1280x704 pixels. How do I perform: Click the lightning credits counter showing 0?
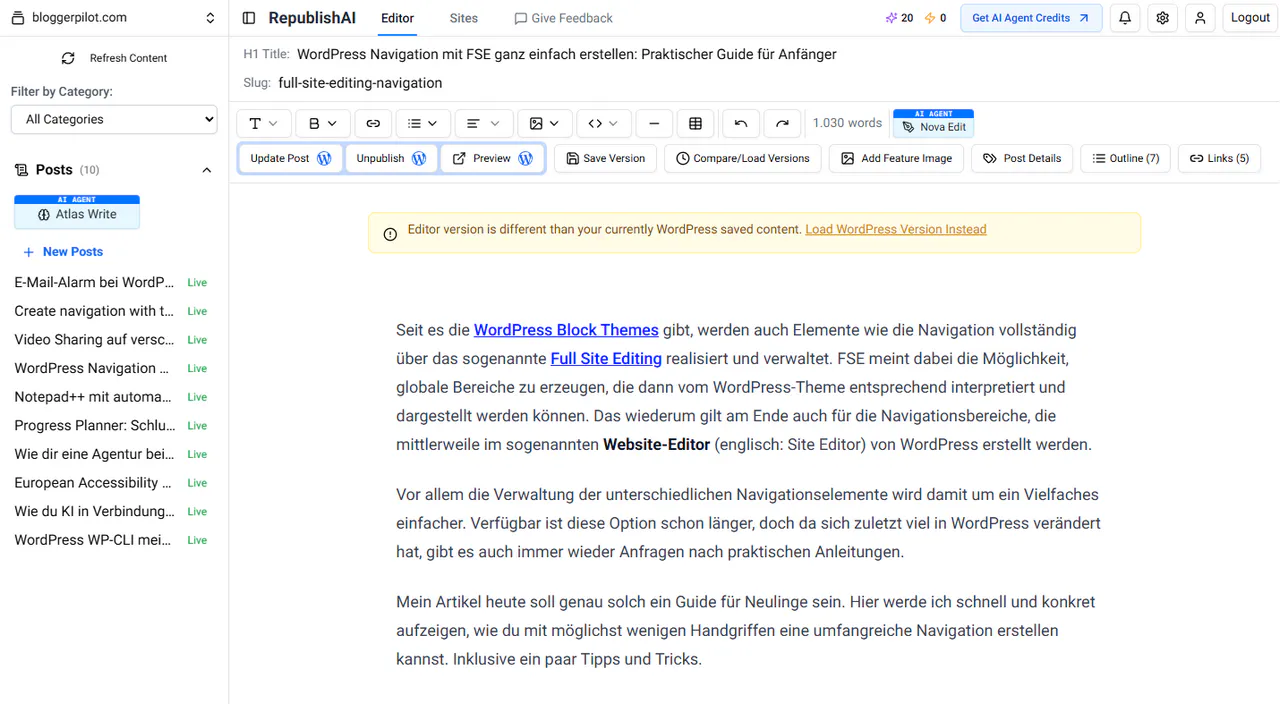(935, 18)
